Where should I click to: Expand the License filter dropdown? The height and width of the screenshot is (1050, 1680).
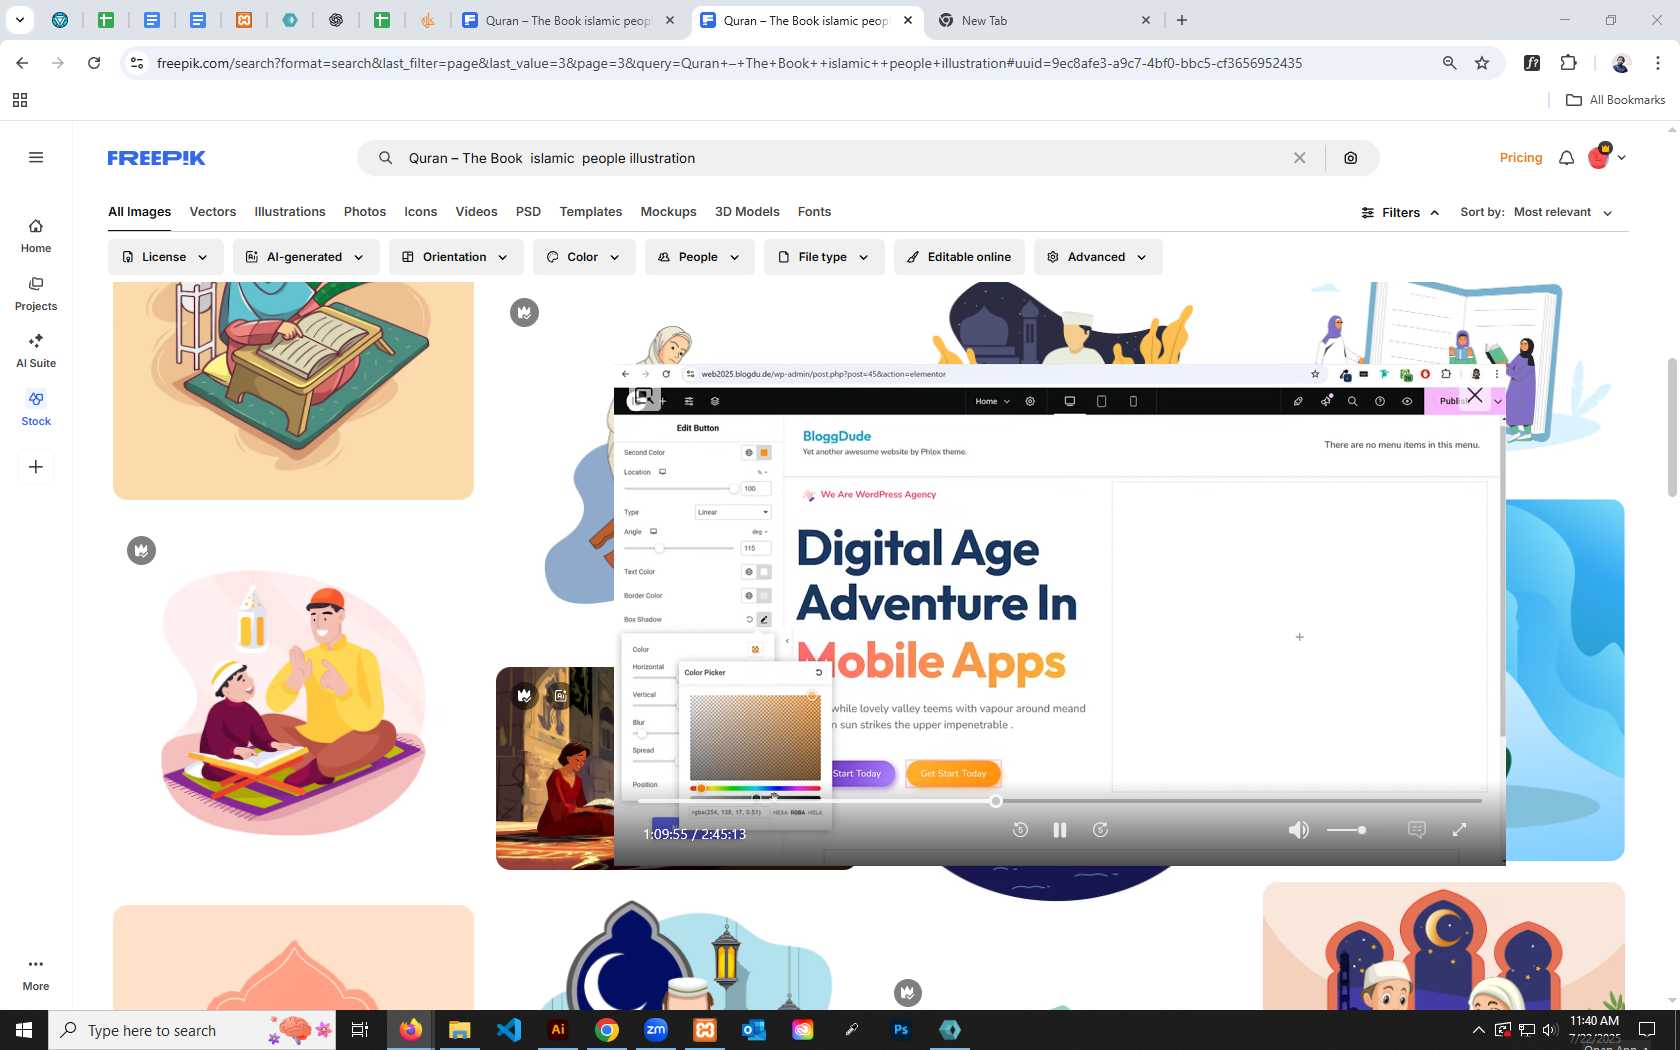click(x=165, y=257)
